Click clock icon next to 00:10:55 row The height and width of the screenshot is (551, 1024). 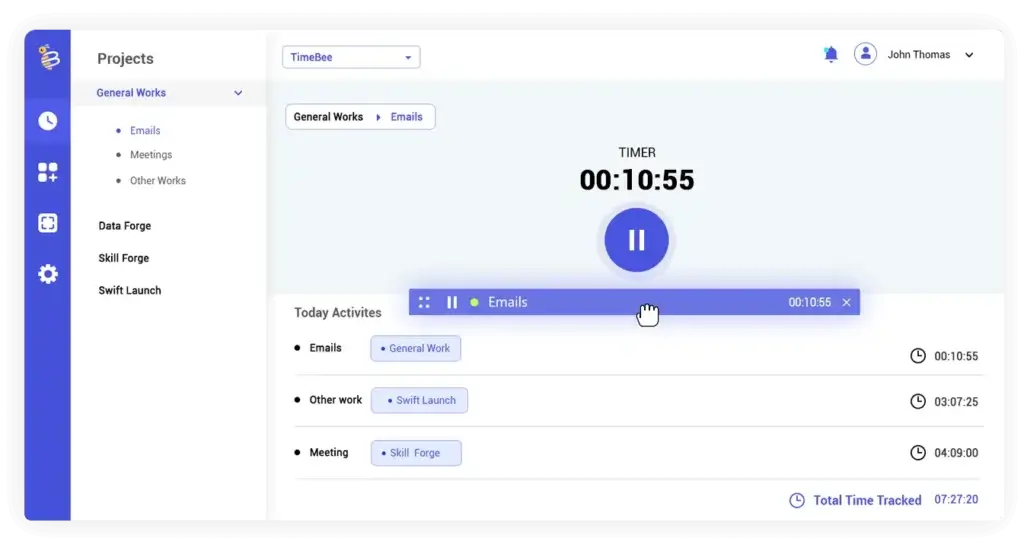click(x=918, y=356)
